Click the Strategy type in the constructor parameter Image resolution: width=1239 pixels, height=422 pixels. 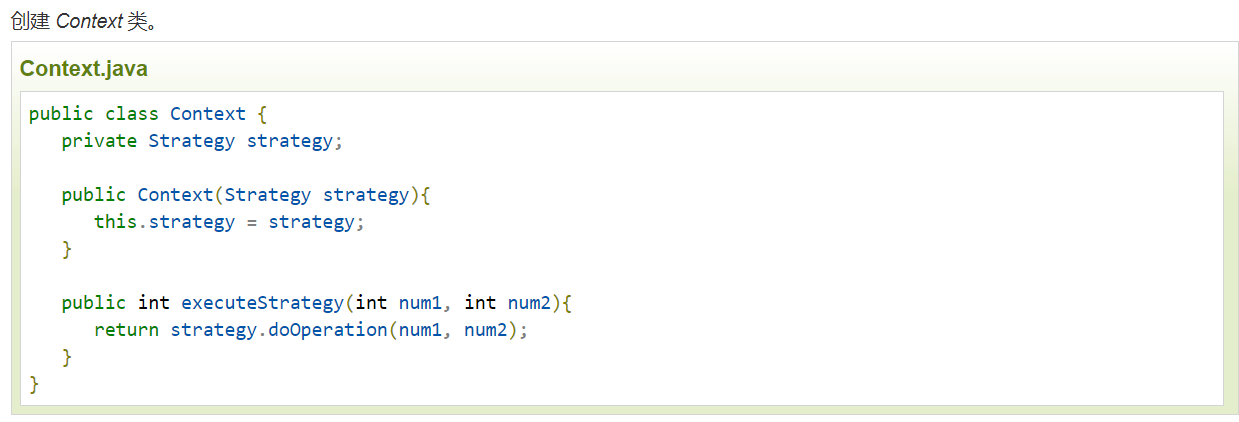[x=268, y=195]
